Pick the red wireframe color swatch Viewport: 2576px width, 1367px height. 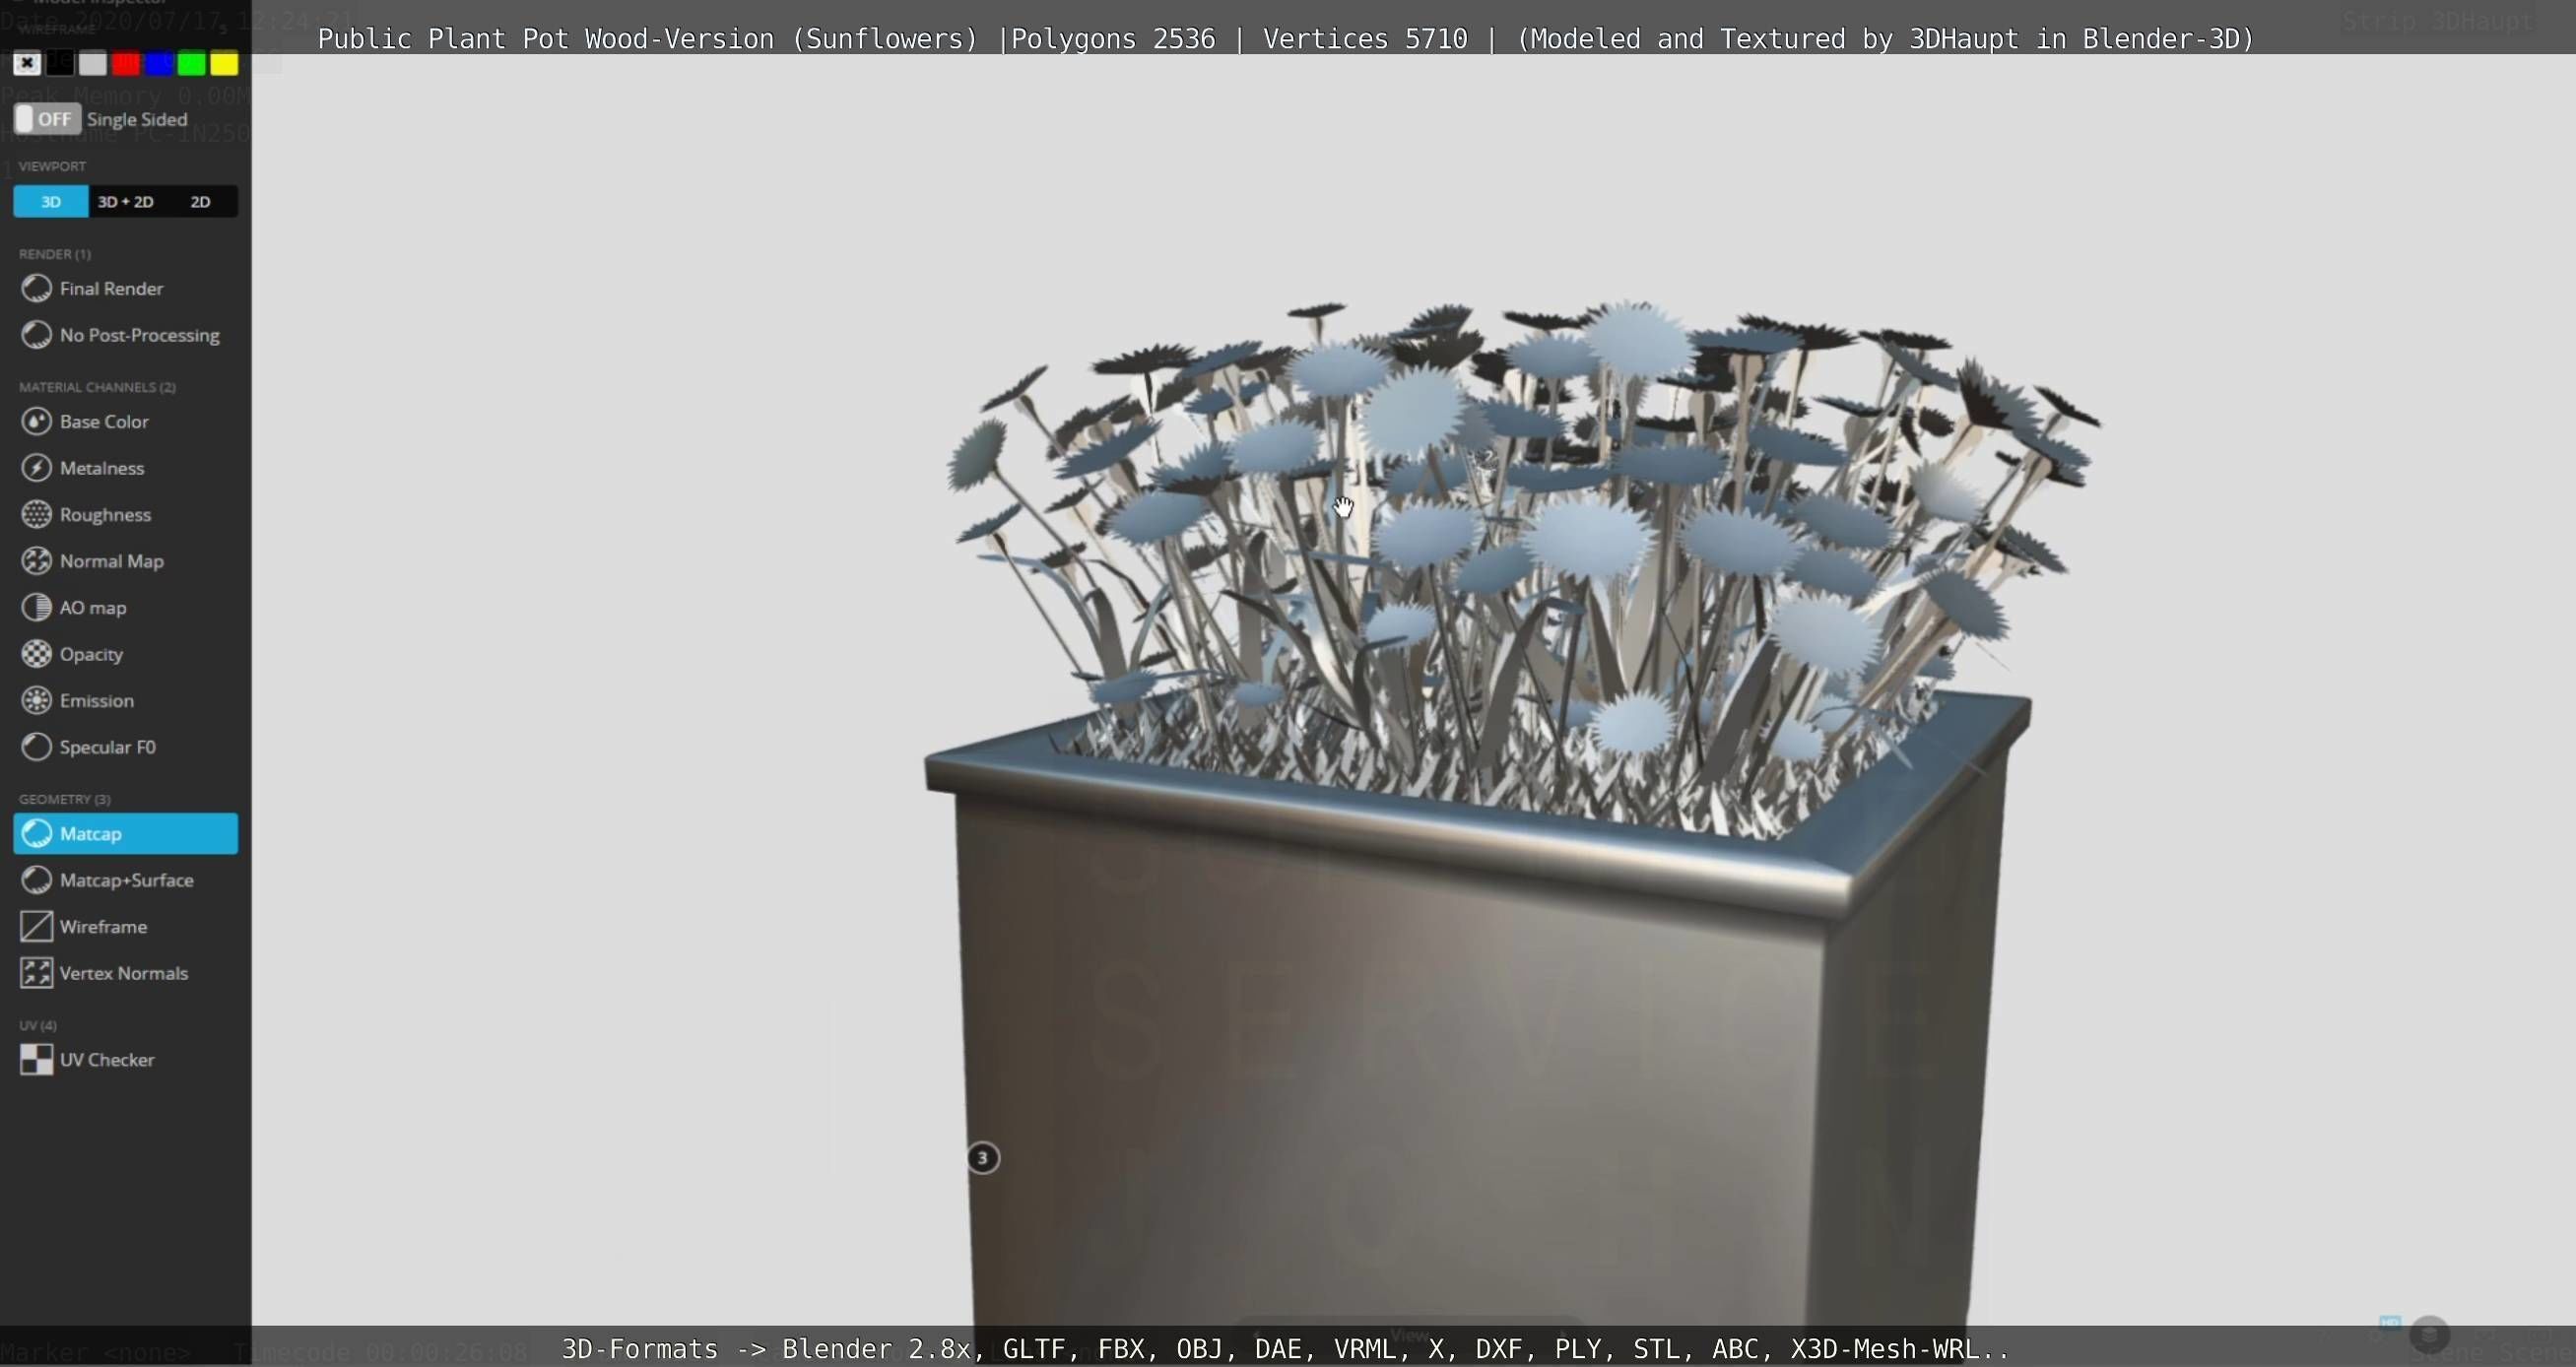[x=126, y=64]
